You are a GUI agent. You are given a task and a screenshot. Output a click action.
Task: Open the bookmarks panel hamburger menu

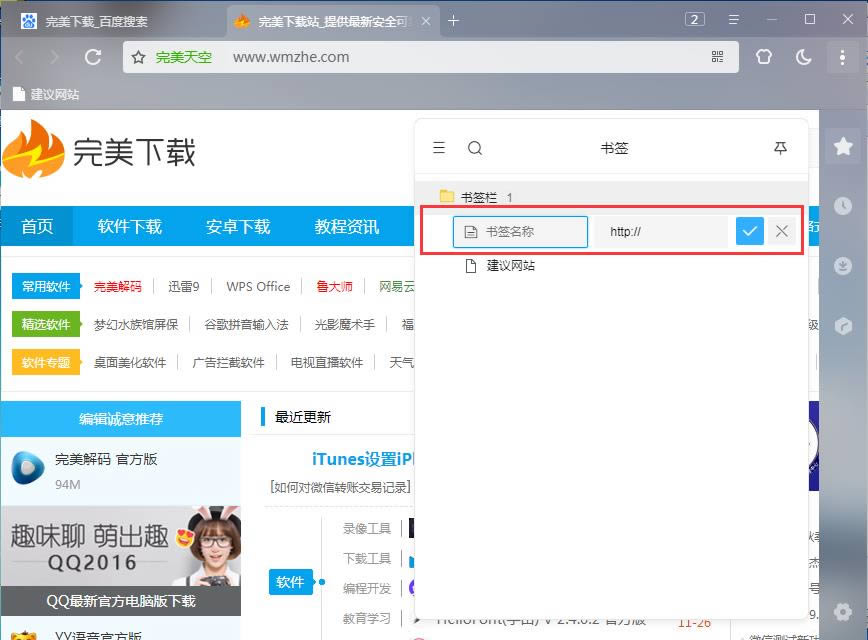coord(439,148)
